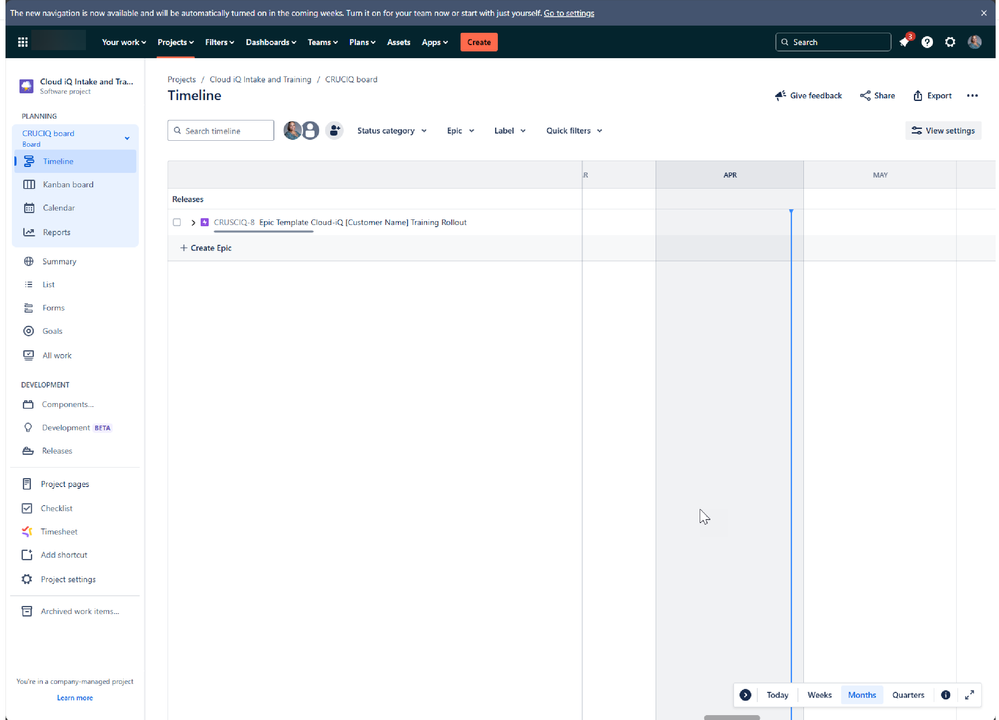The width and height of the screenshot is (999, 720).
Task: Click the Project settings gear icon
Action: coord(27,579)
